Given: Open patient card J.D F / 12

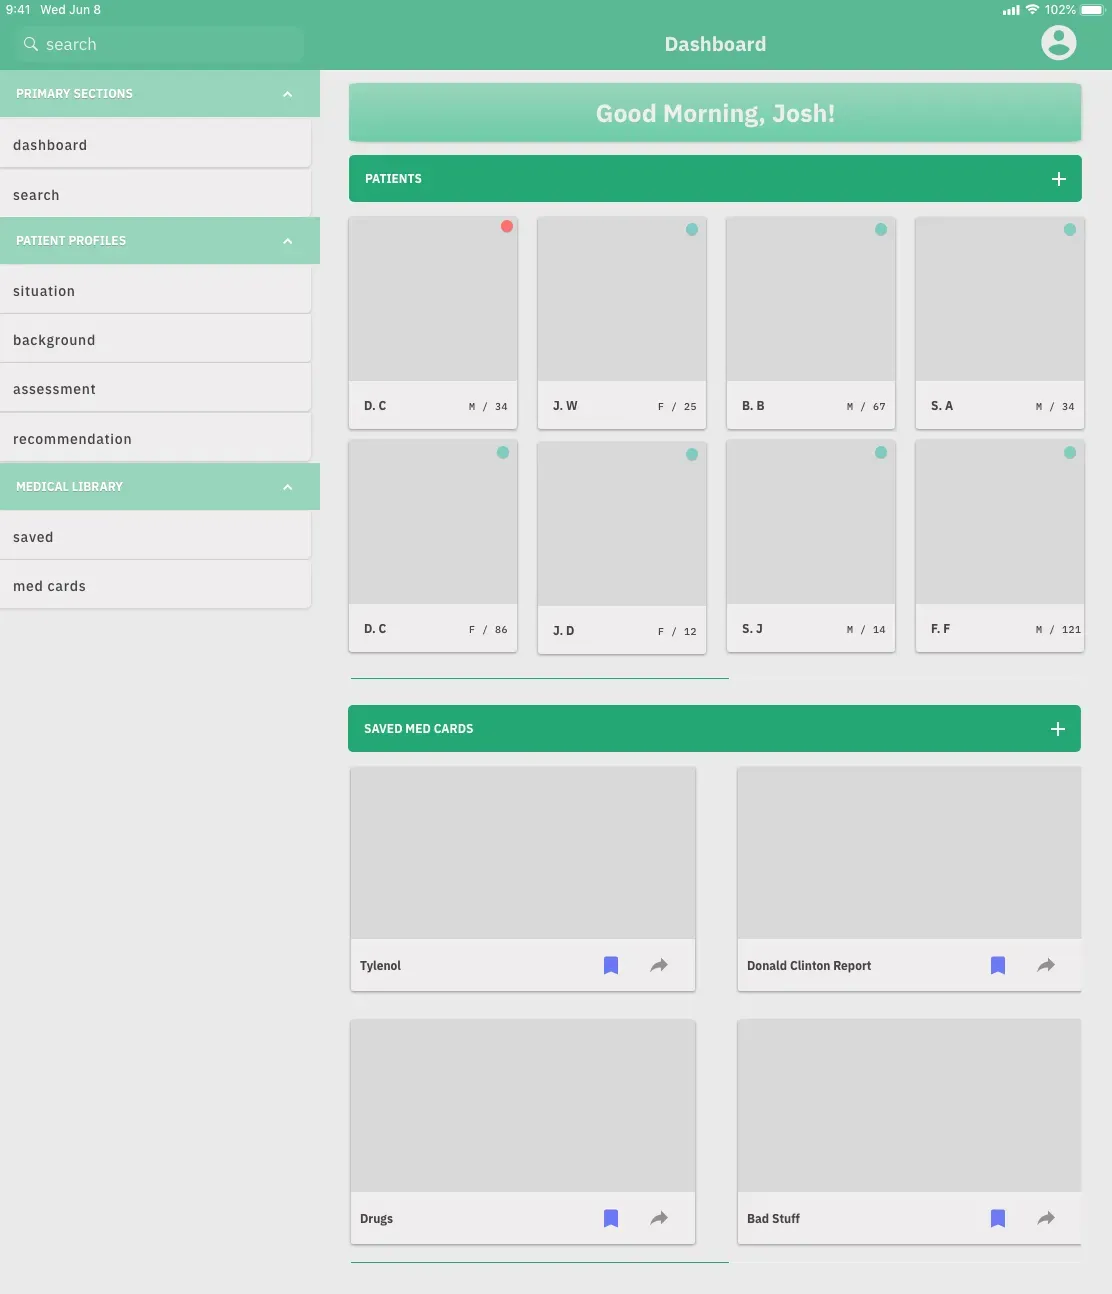Looking at the screenshot, I should [x=622, y=548].
